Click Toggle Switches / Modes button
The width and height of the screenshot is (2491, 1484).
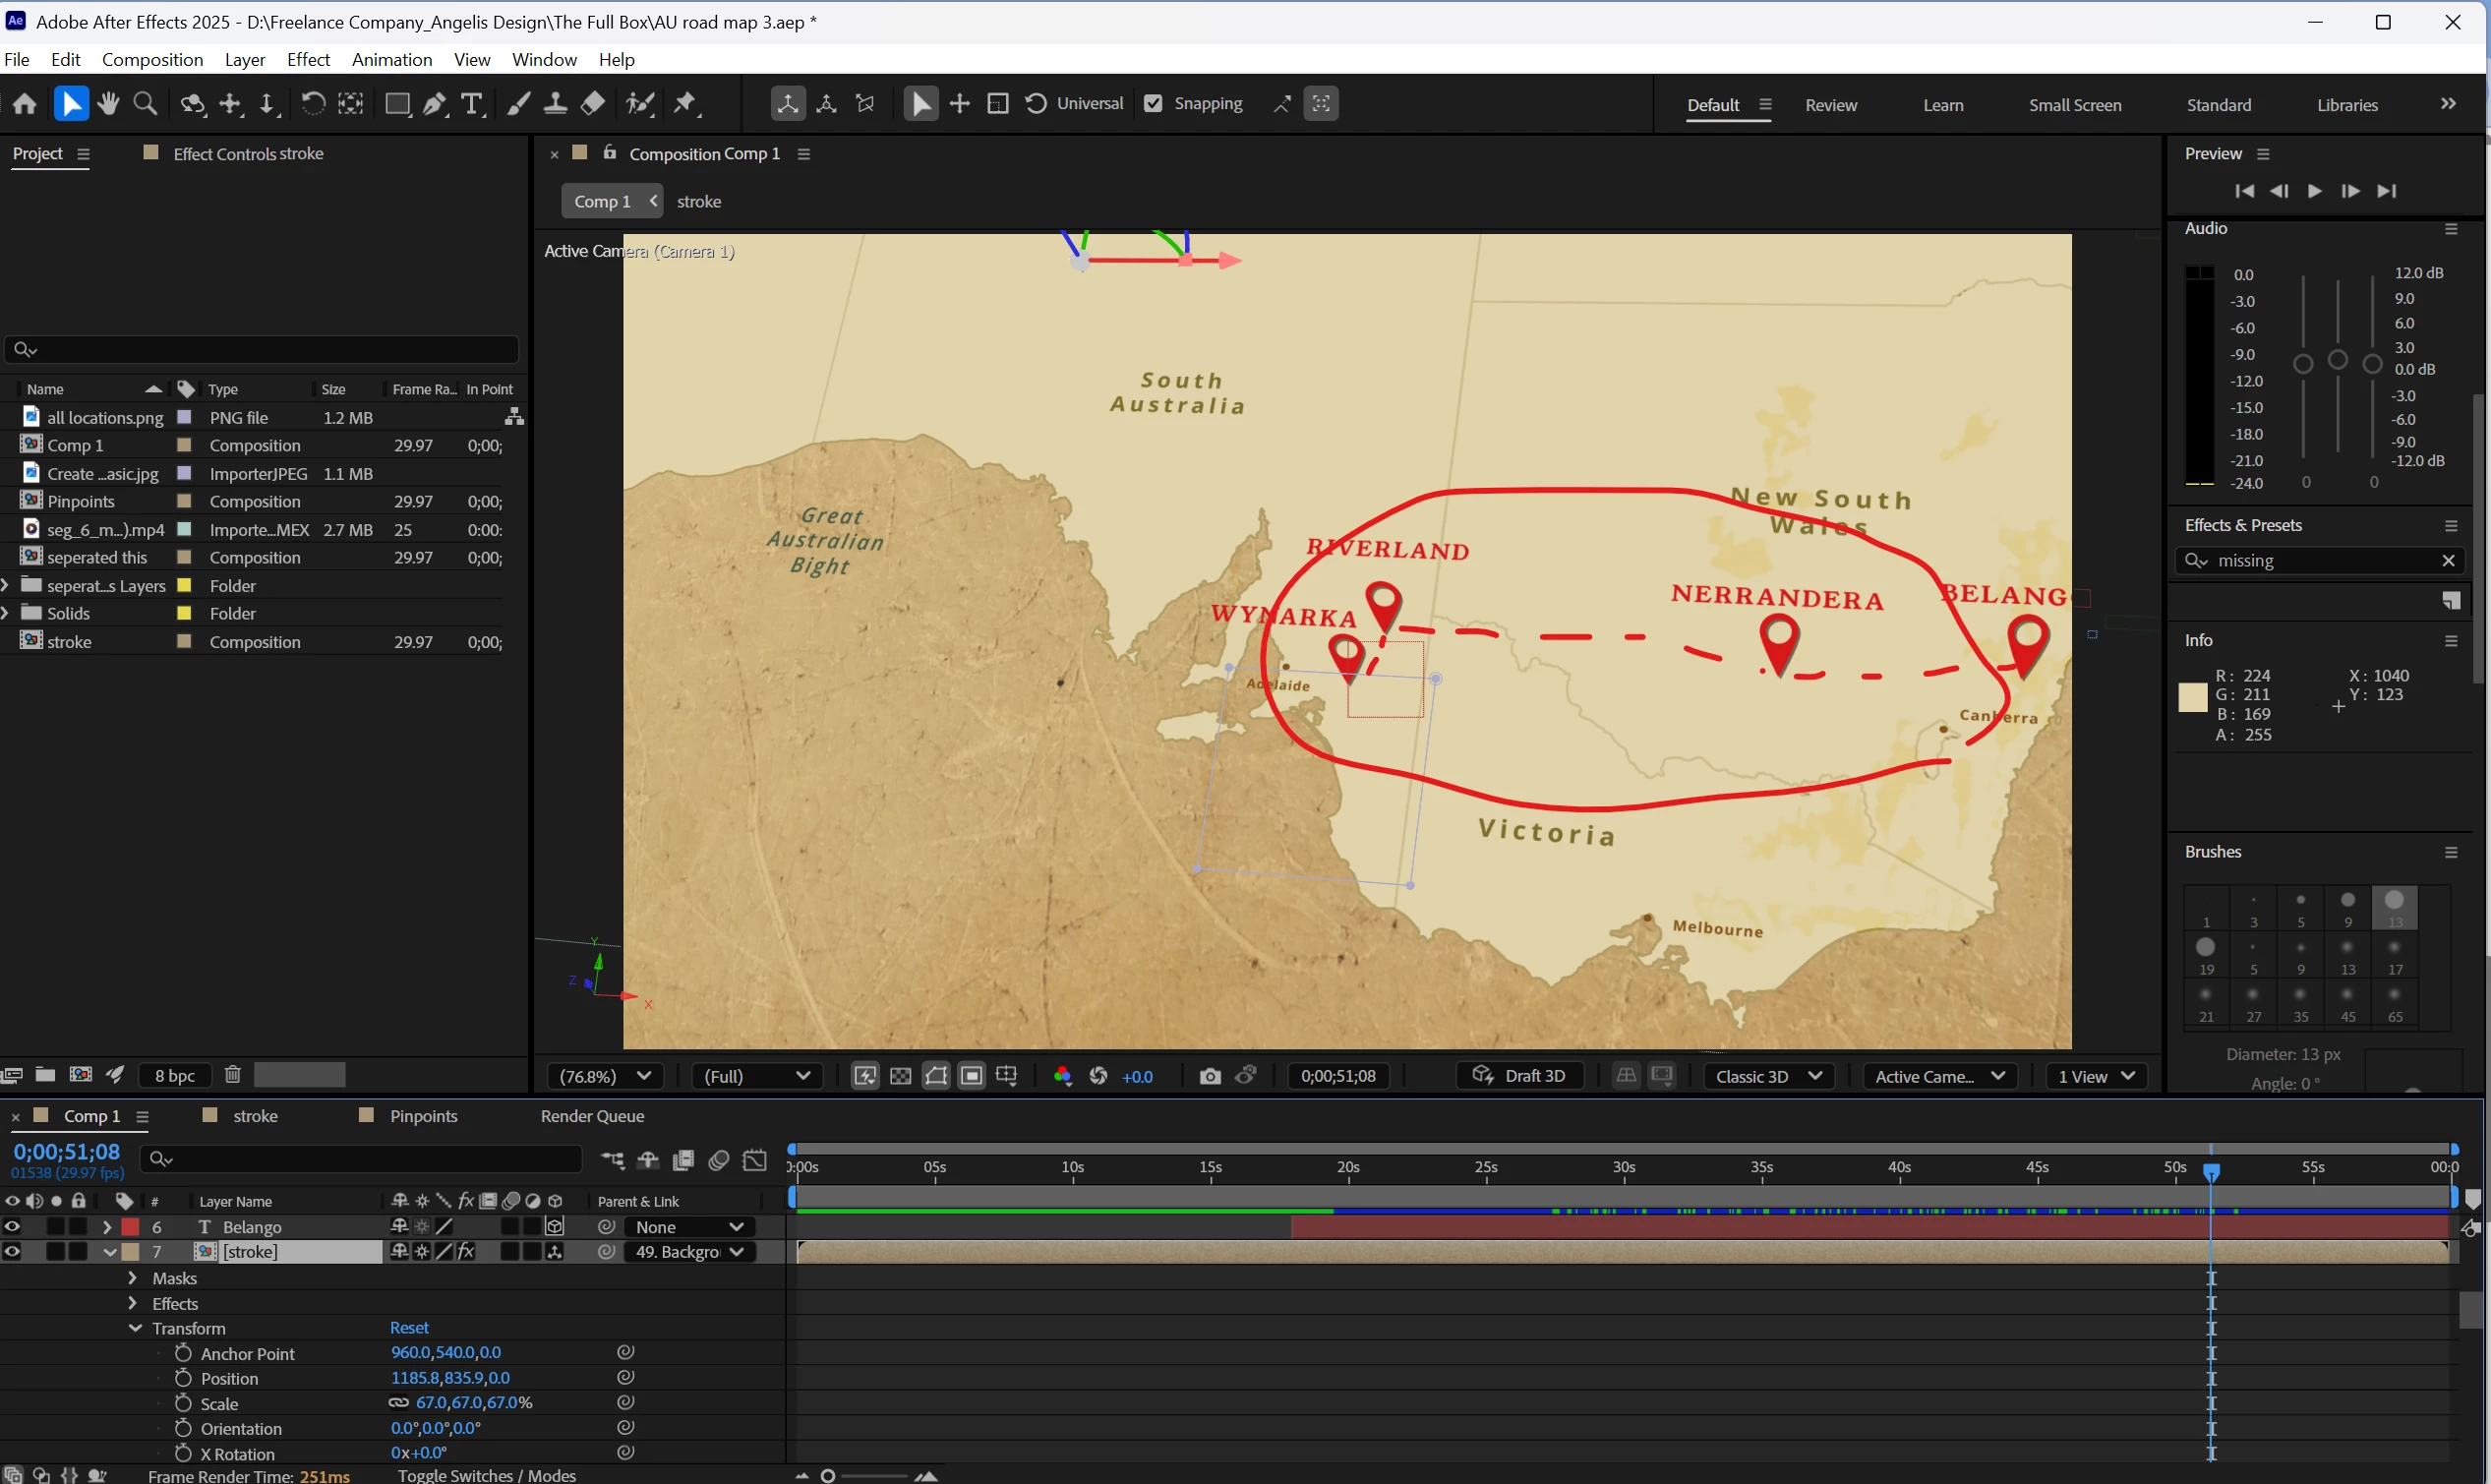click(x=487, y=1475)
